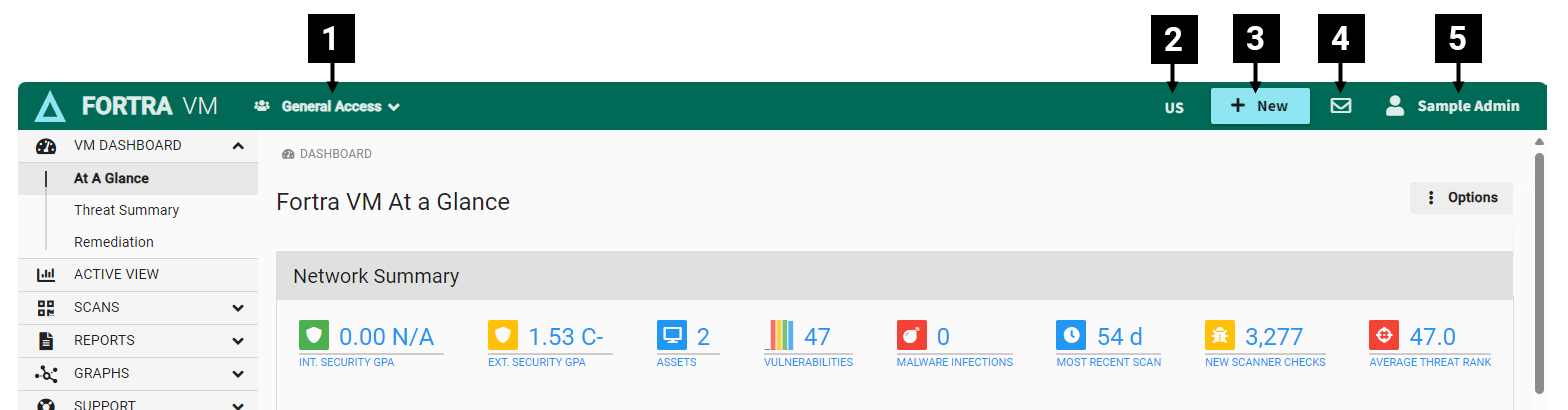
Task: Open the envelope messages icon
Action: 1340,106
